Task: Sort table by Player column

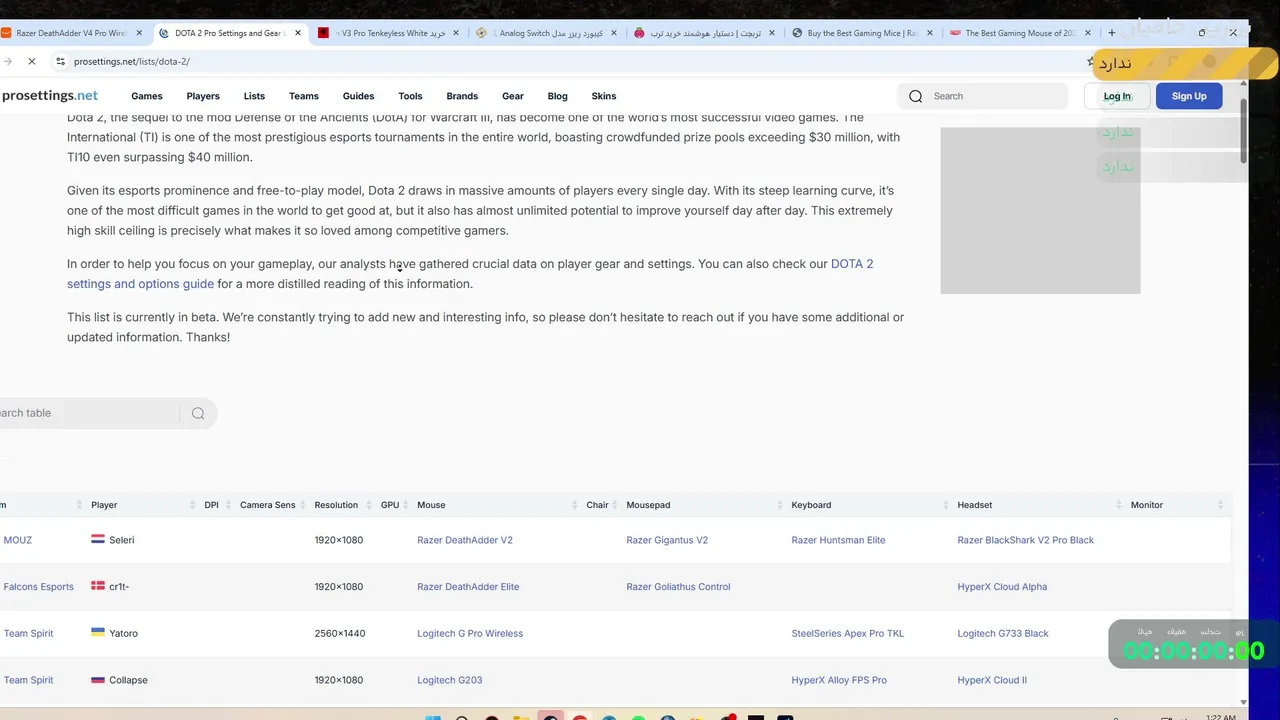Action: click(104, 505)
